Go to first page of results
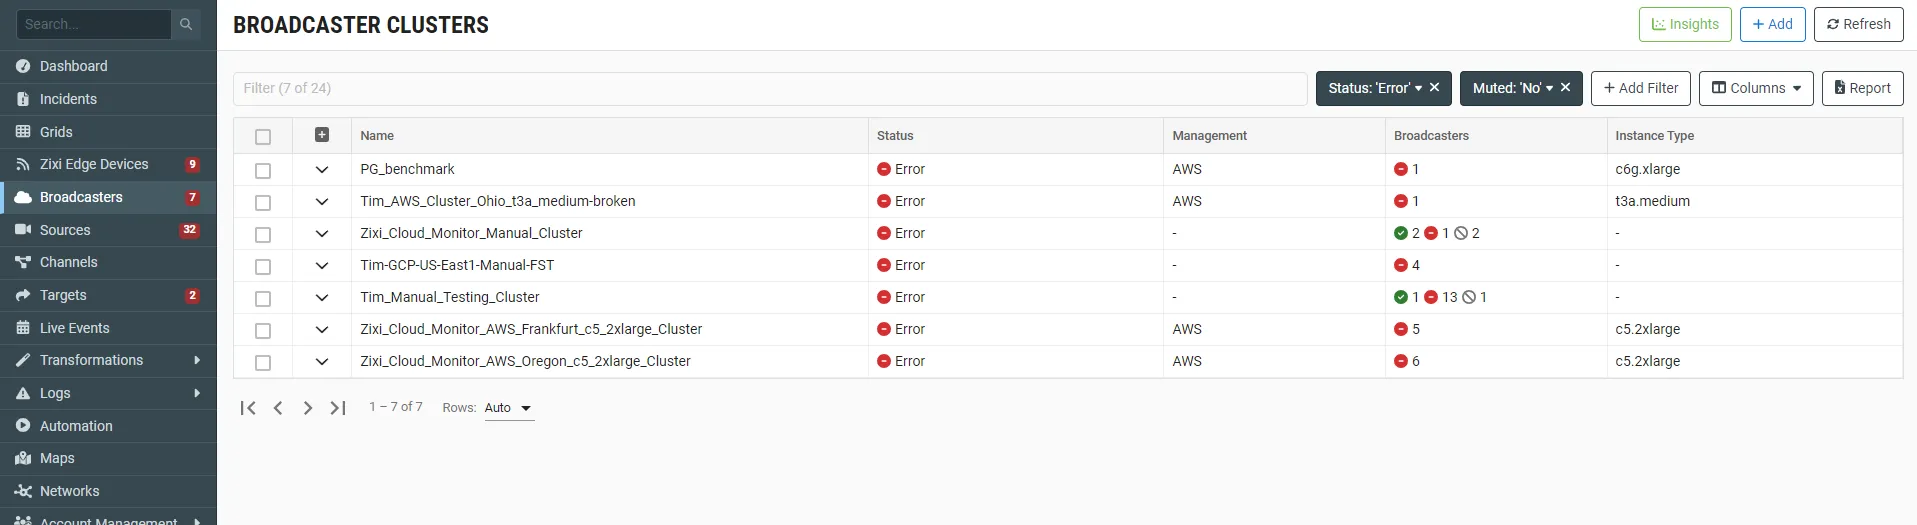 tap(248, 408)
